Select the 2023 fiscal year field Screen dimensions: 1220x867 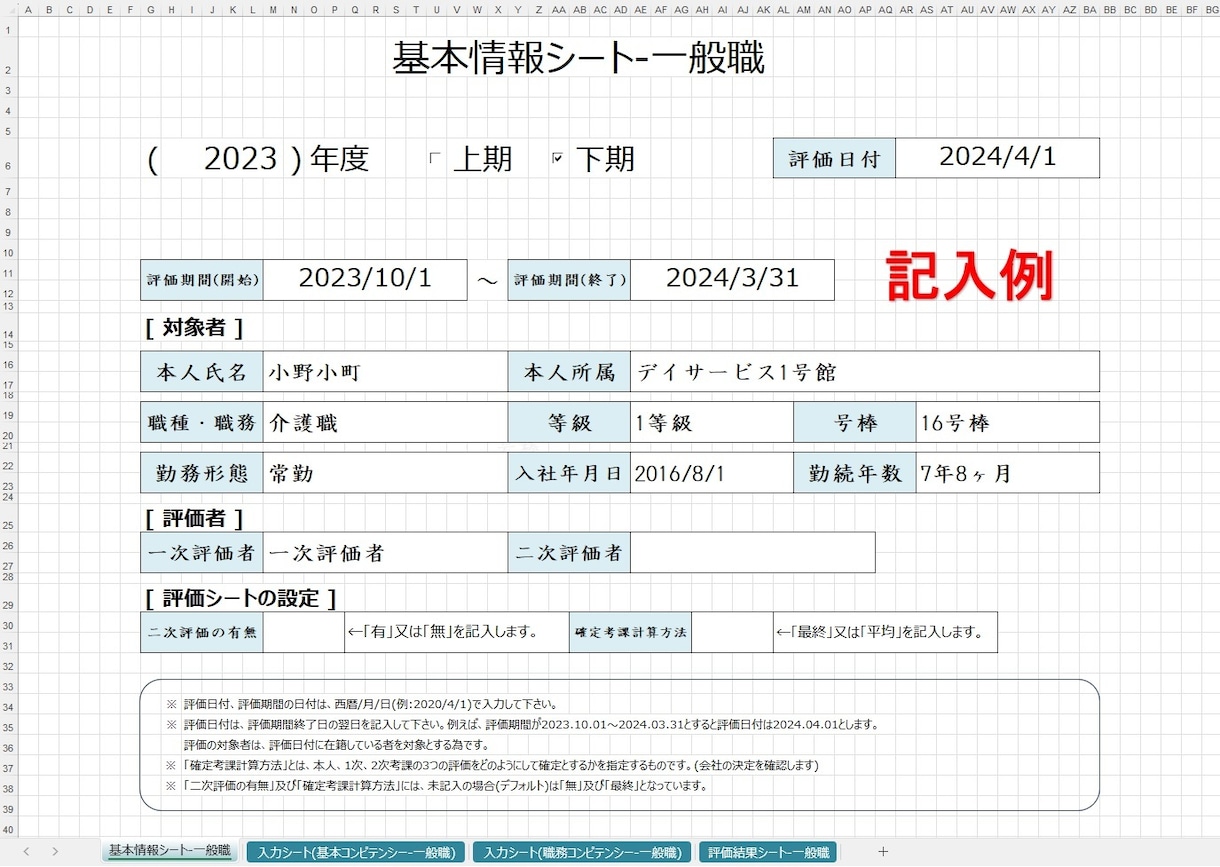coord(240,158)
